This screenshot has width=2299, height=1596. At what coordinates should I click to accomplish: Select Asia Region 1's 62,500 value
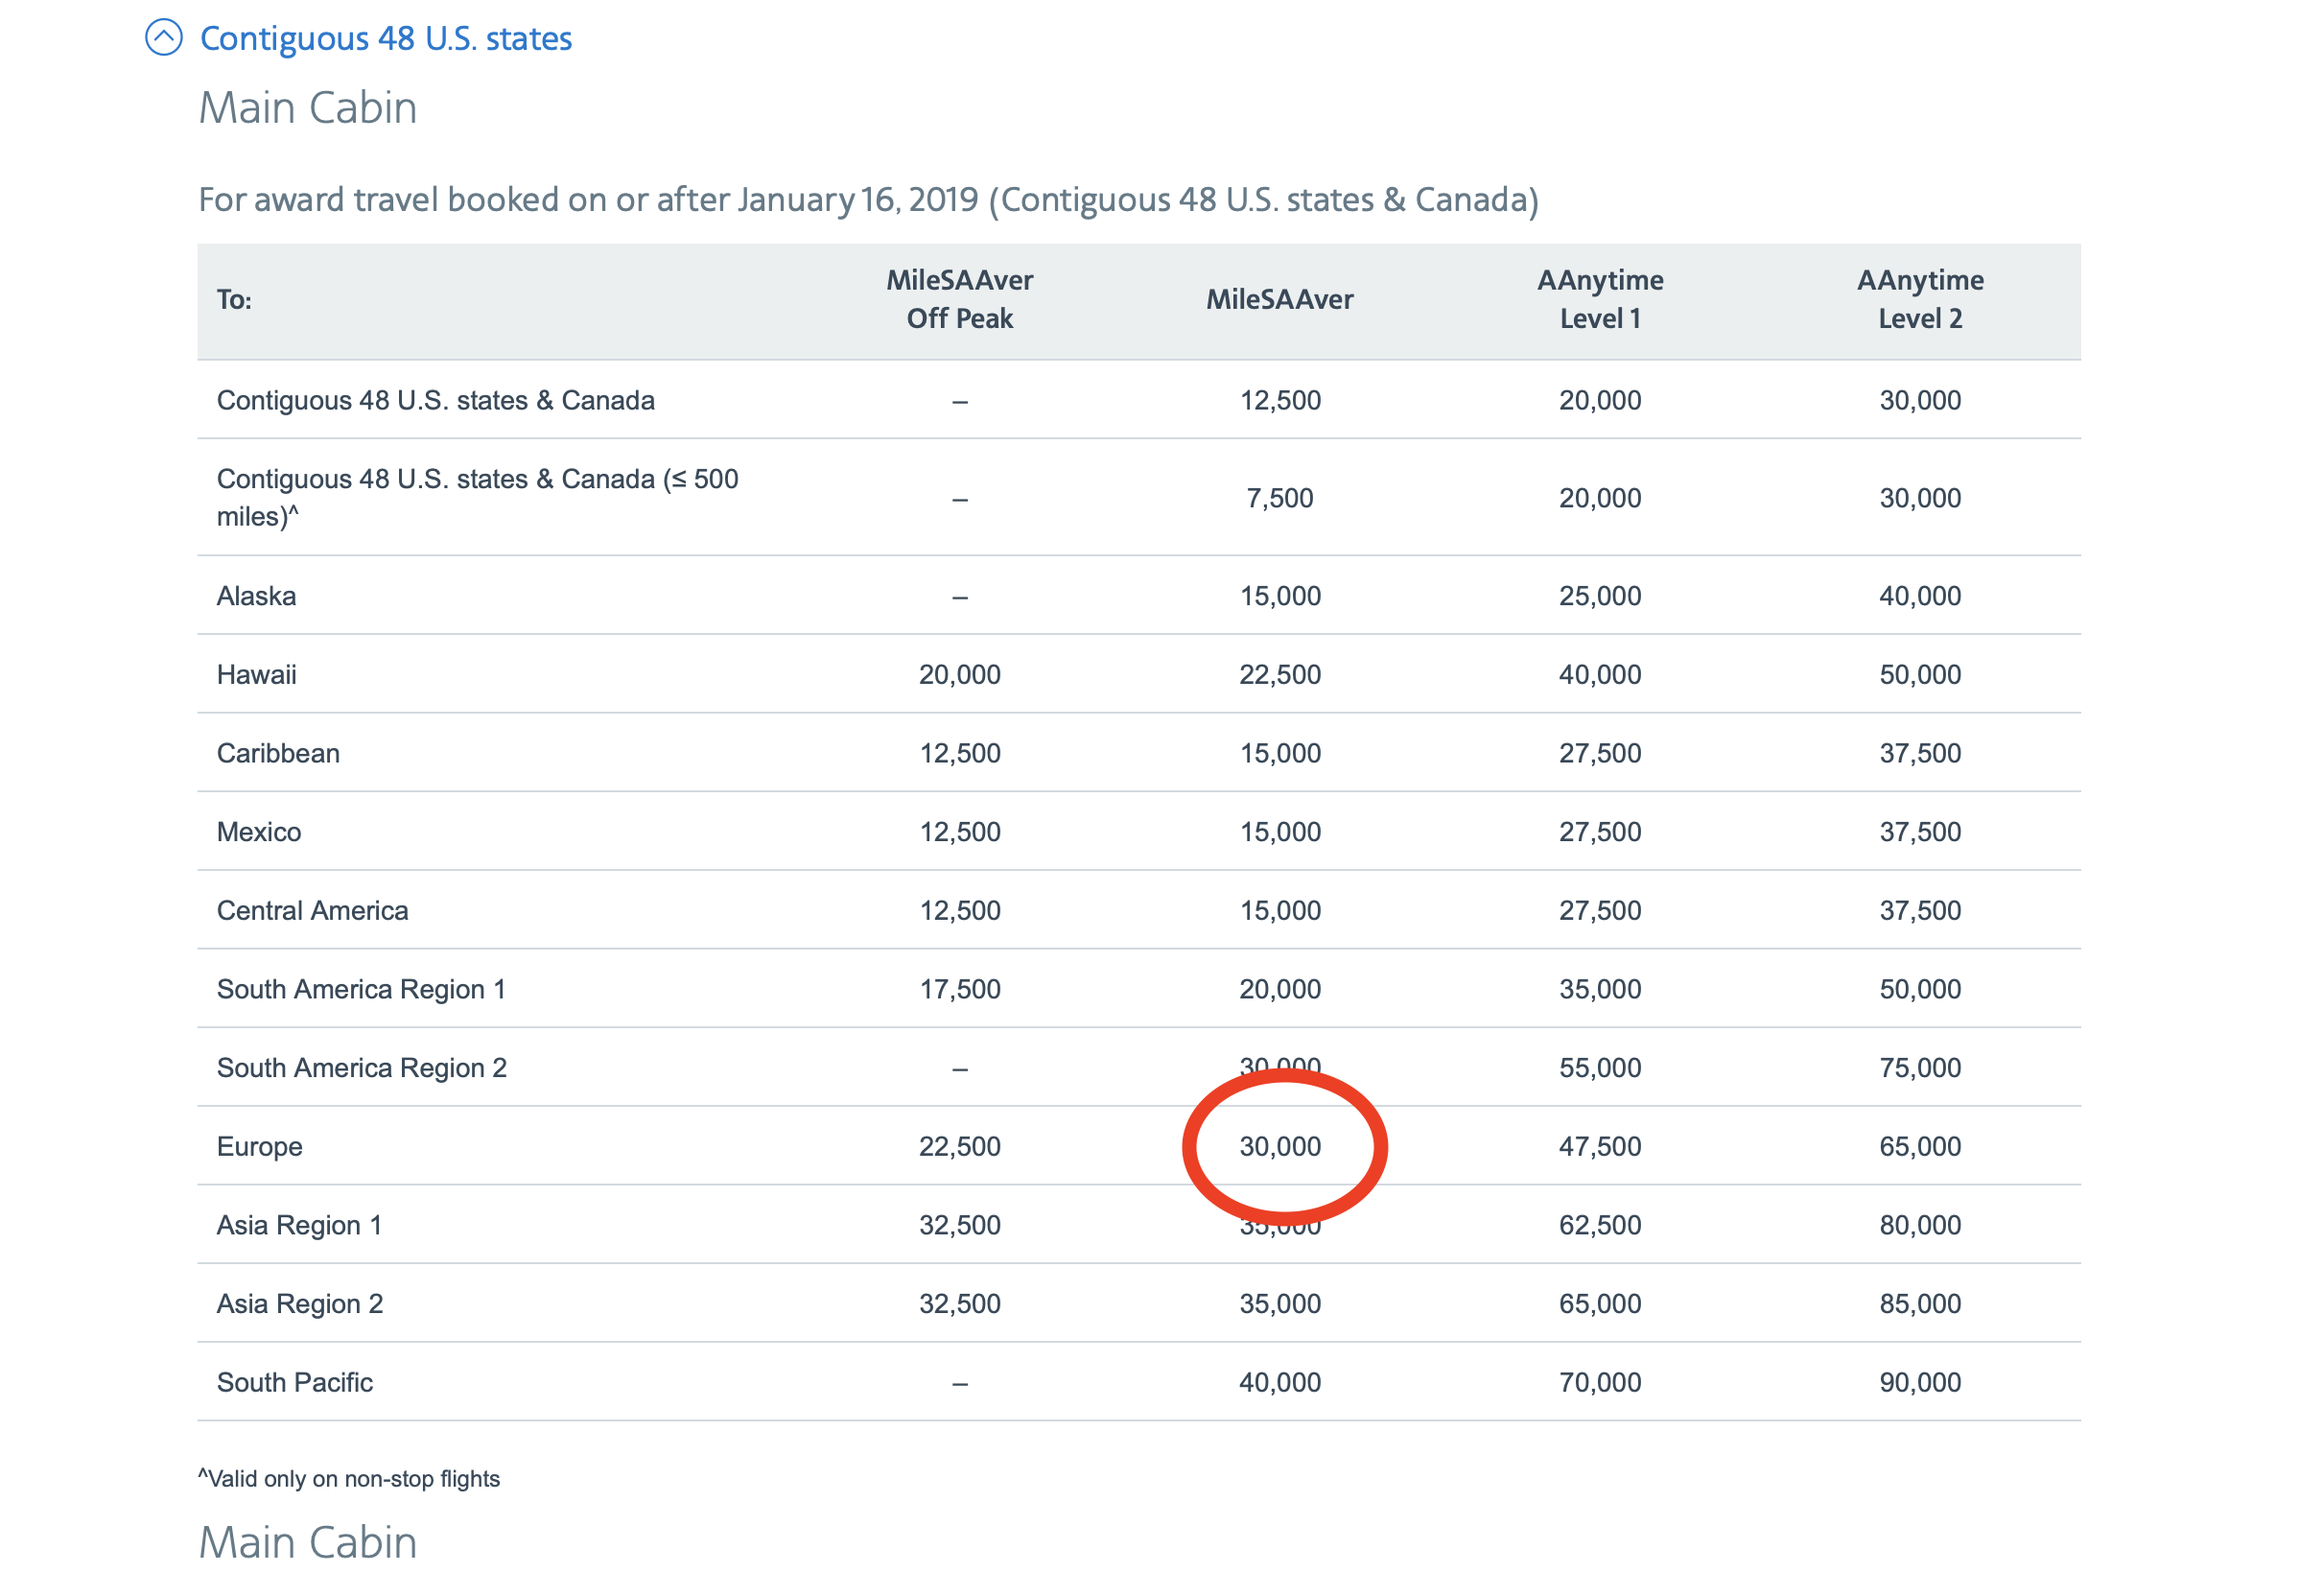click(1600, 1225)
